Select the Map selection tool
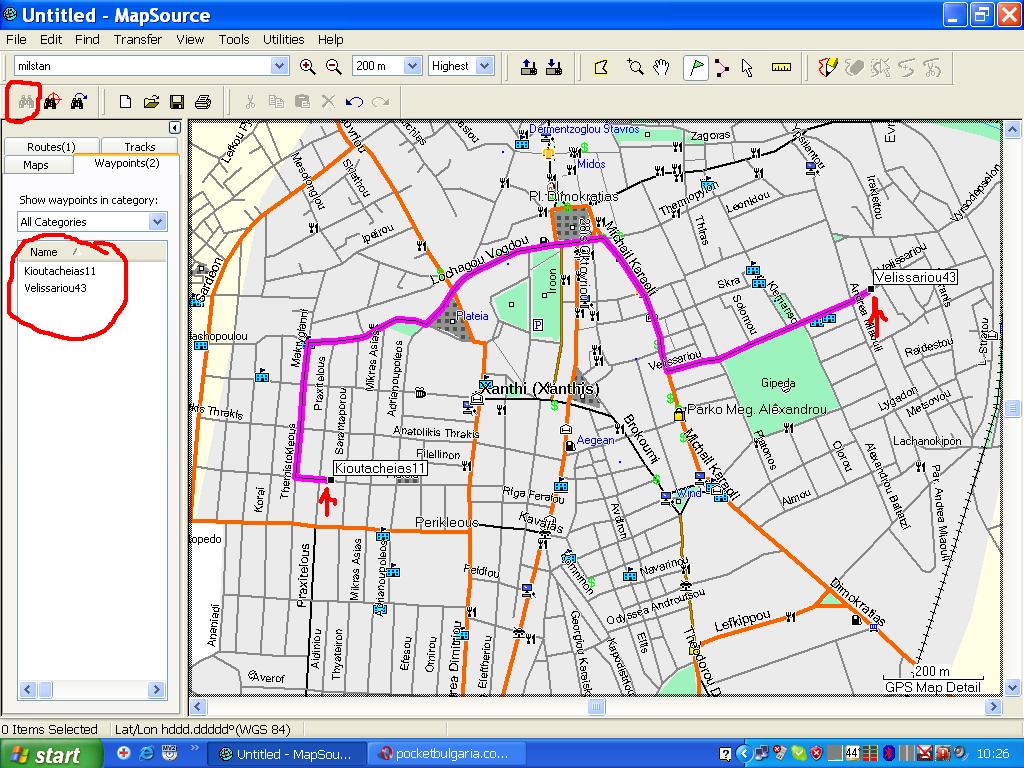The height and width of the screenshot is (768, 1024). pos(601,67)
